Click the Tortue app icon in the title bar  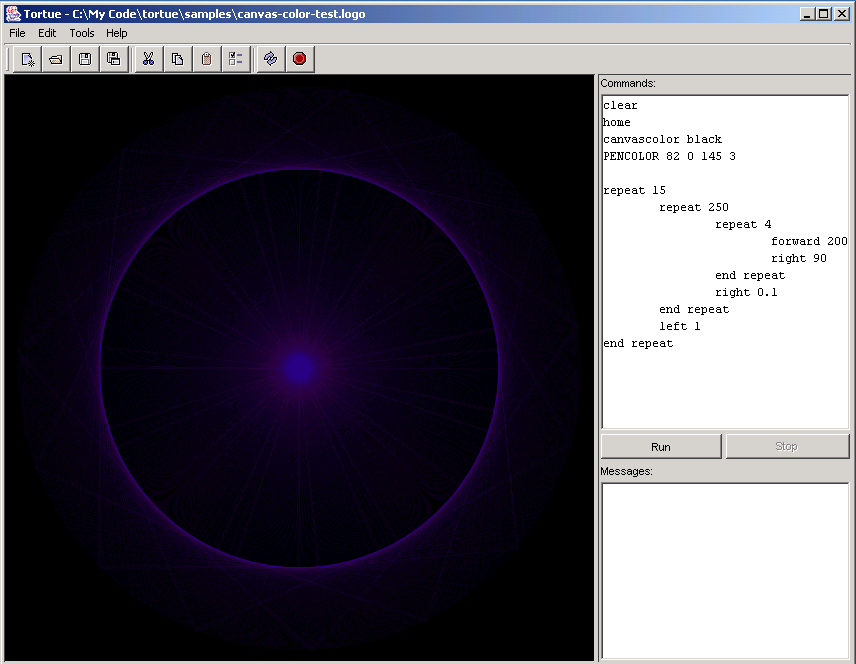tap(13, 14)
